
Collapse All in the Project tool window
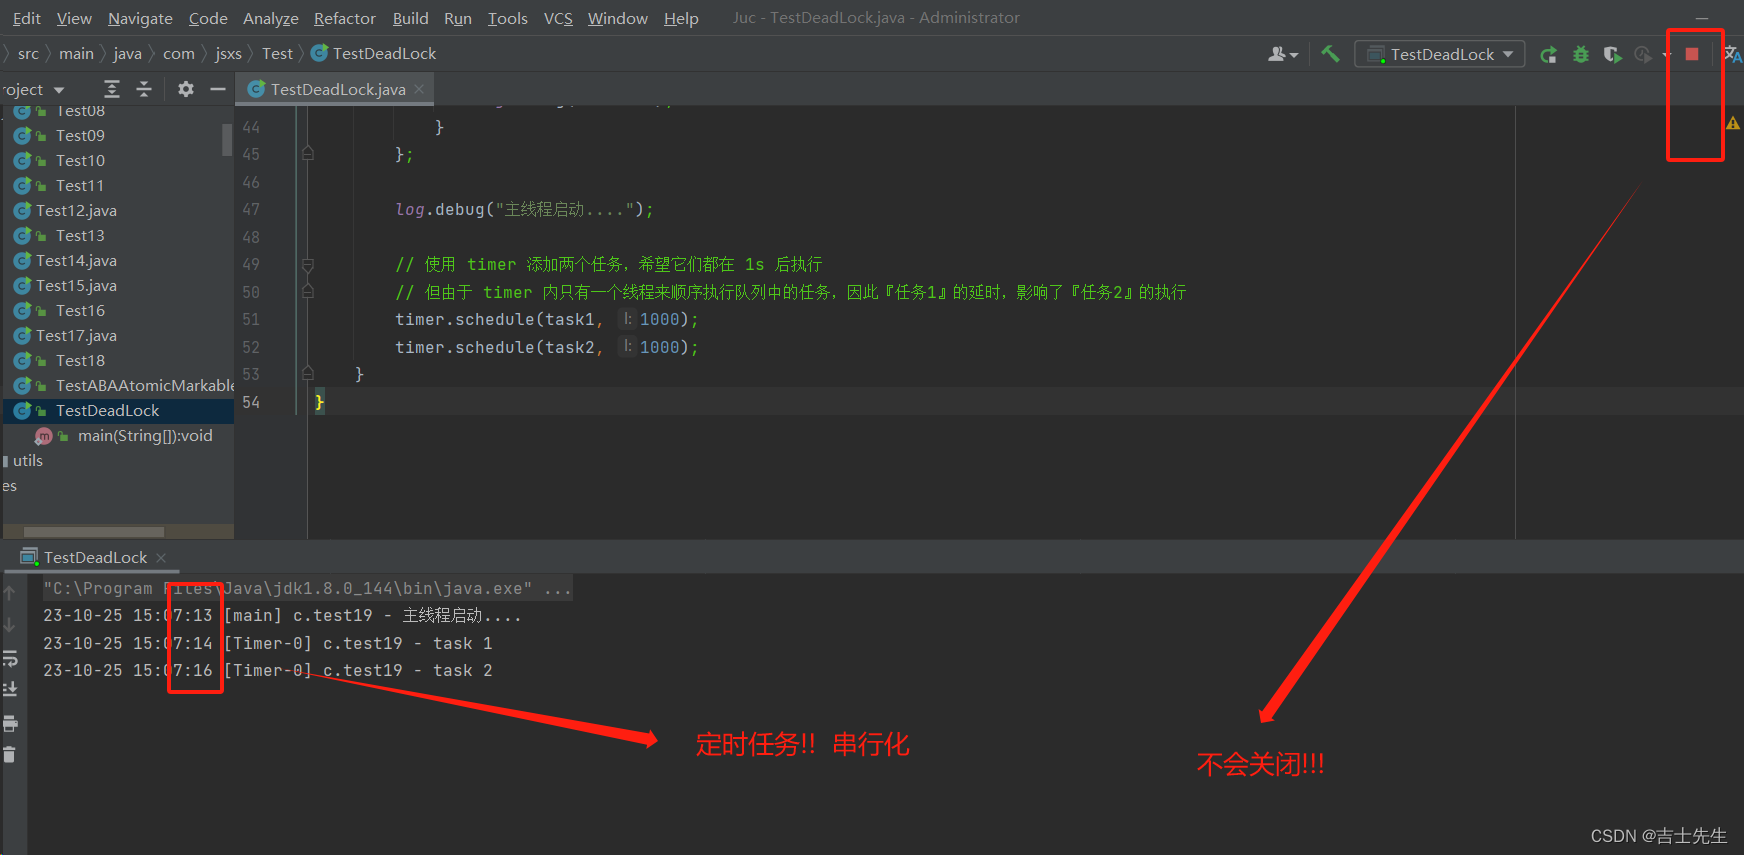tap(144, 89)
